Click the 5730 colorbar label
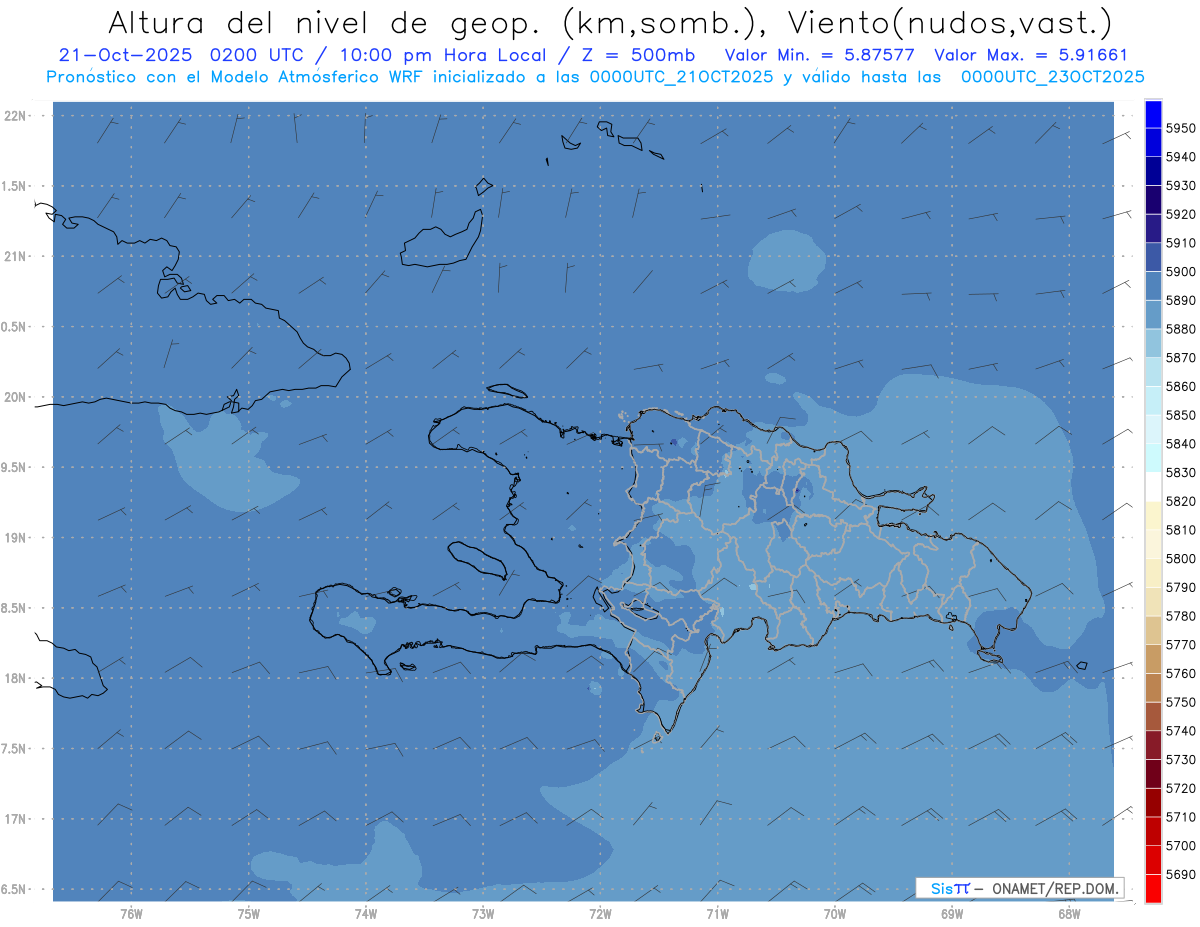1200x927 pixels. pos(1180,759)
